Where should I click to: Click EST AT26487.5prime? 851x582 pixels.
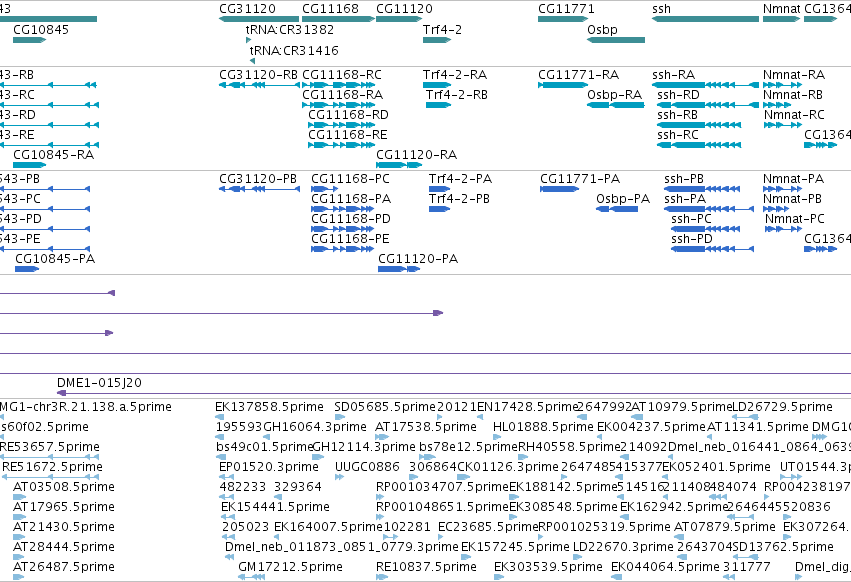64,567
